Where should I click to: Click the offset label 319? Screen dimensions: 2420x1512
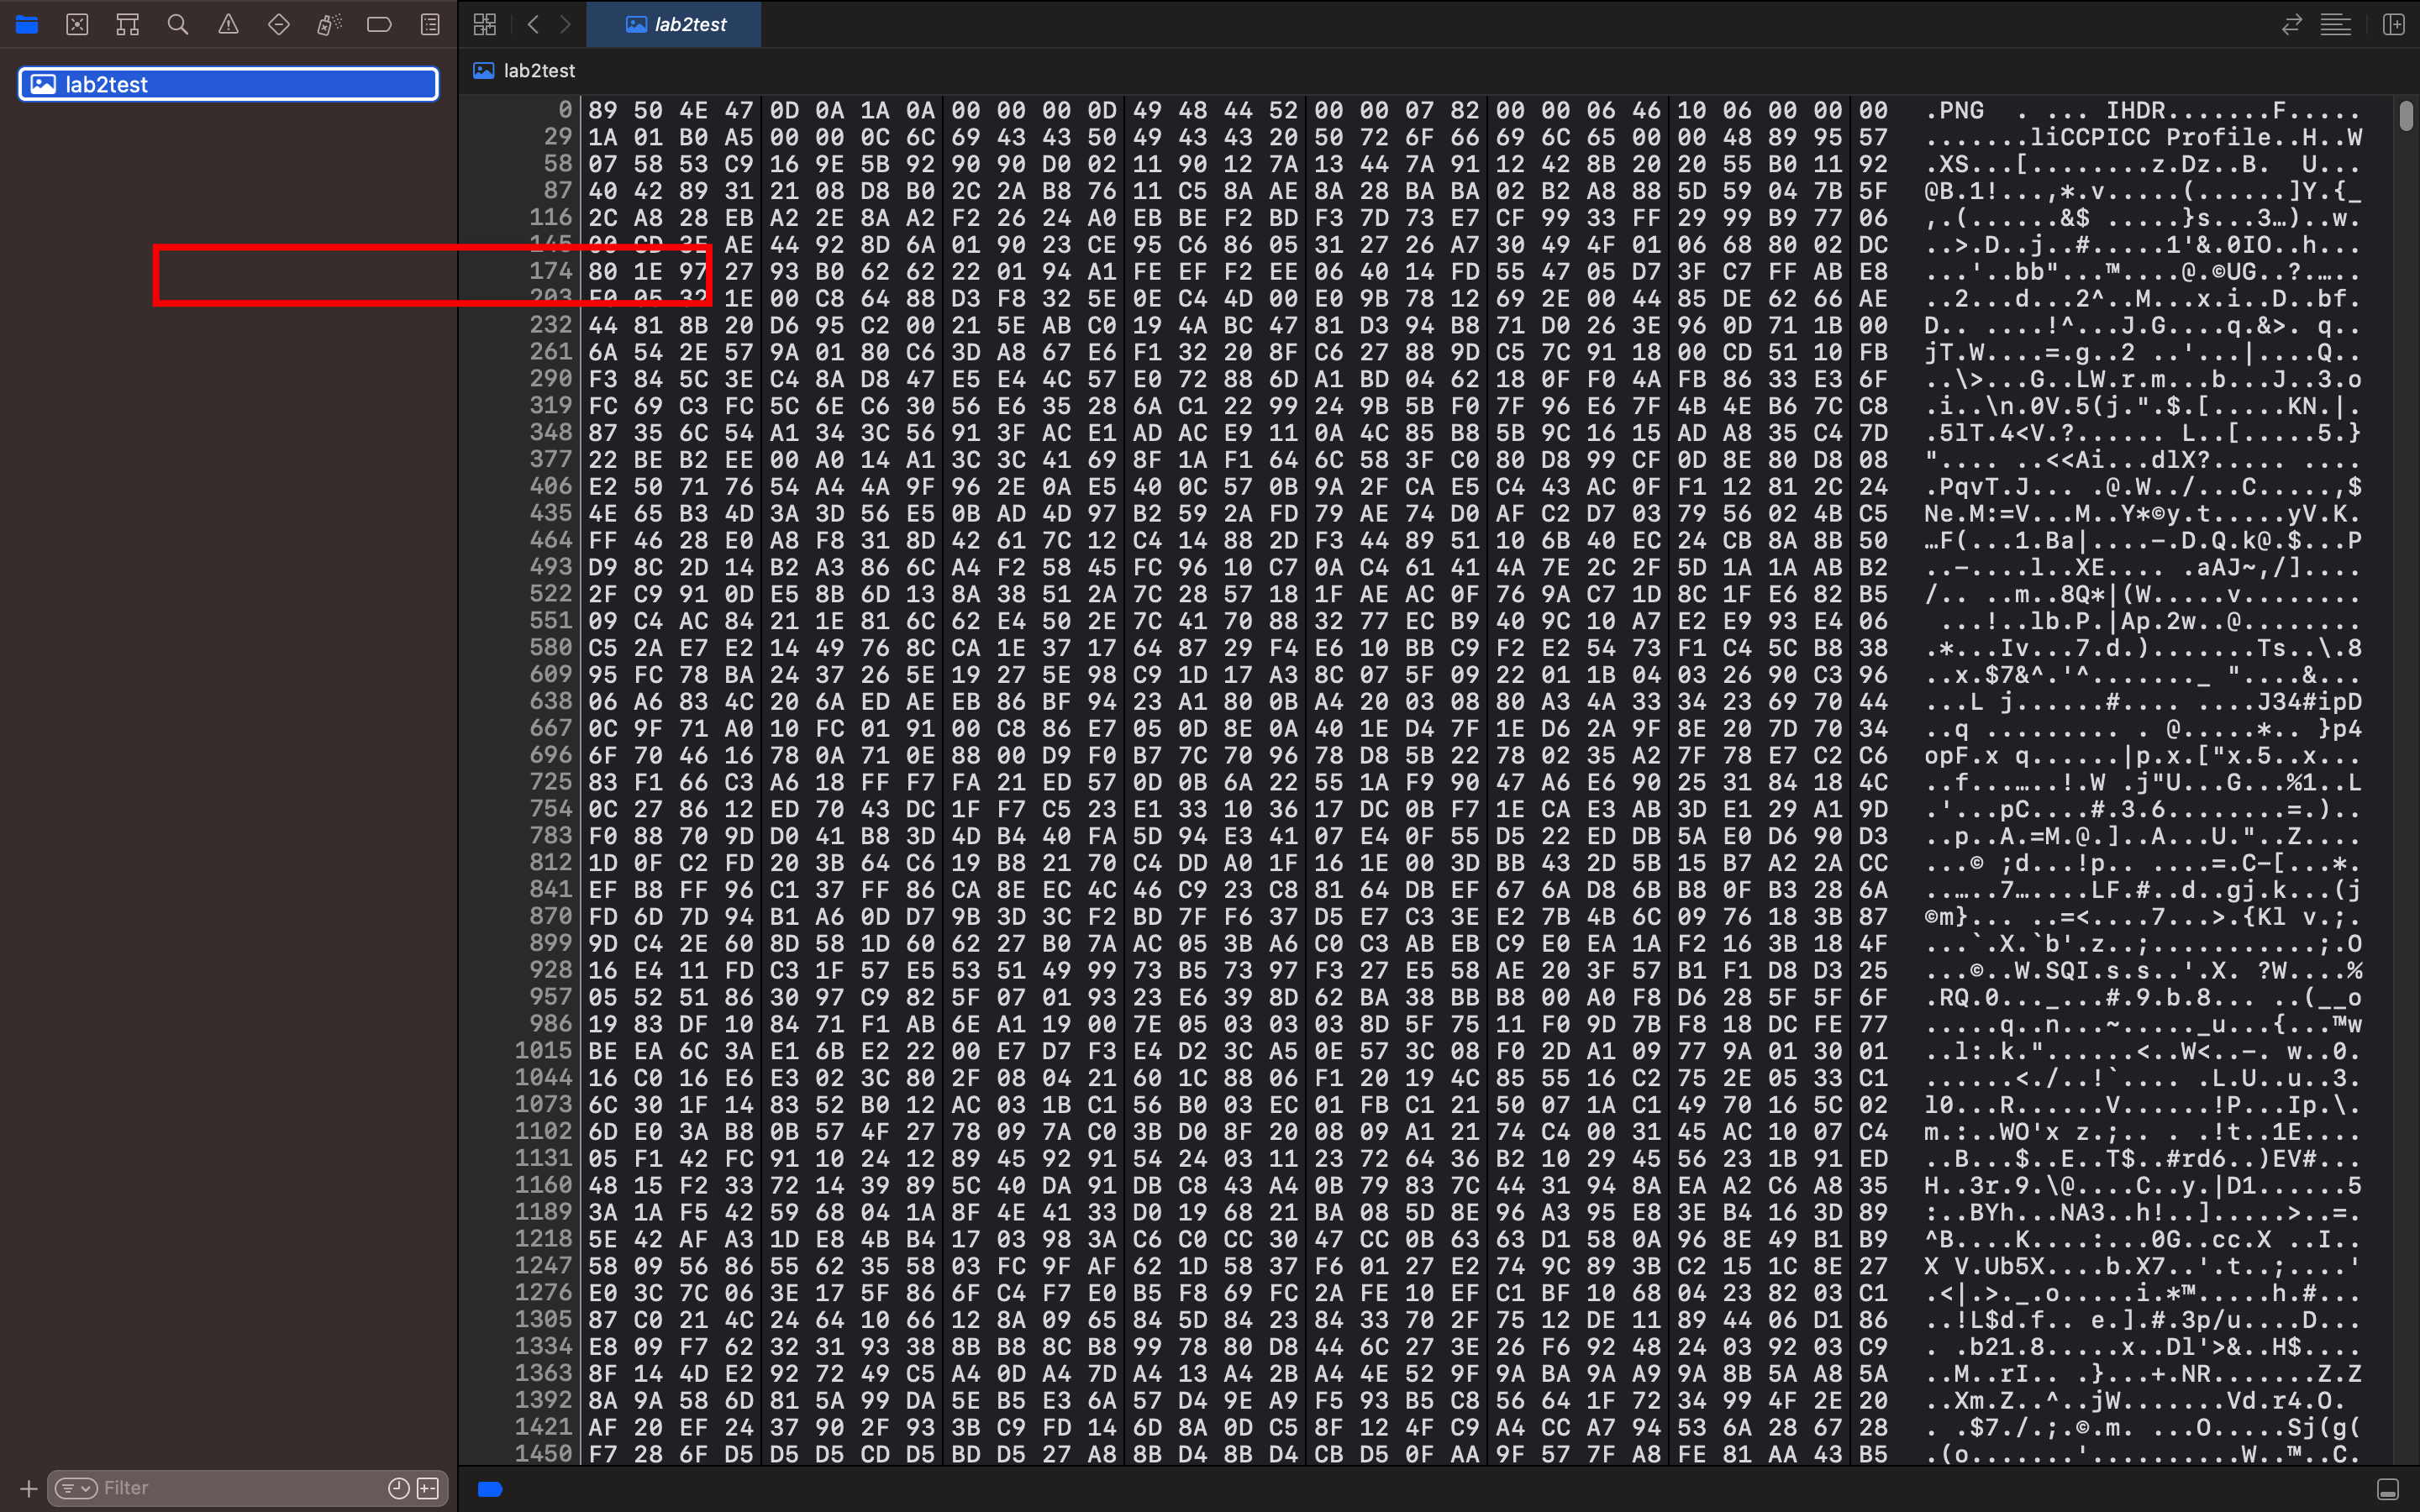[551, 405]
